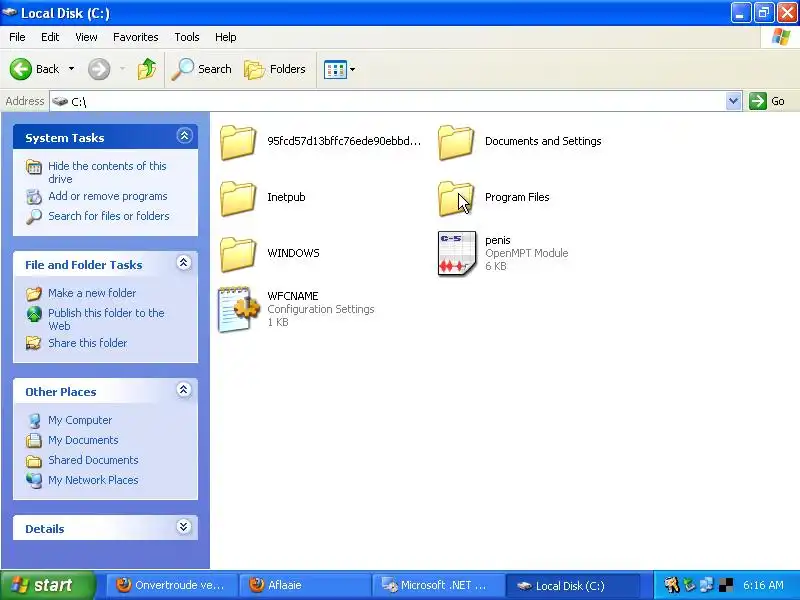Open My Documents from Other Places
Screen dimensions: 800x600
[83, 440]
